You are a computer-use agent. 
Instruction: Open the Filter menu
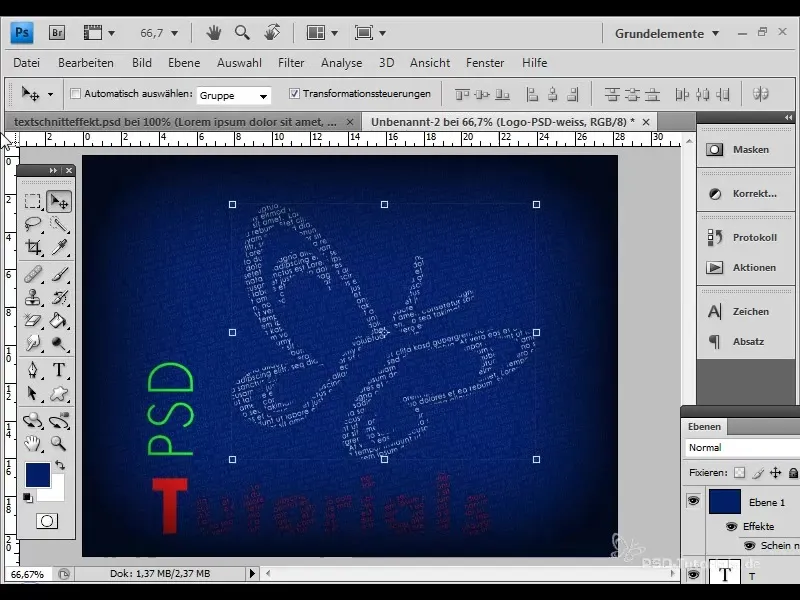coord(291,63)
